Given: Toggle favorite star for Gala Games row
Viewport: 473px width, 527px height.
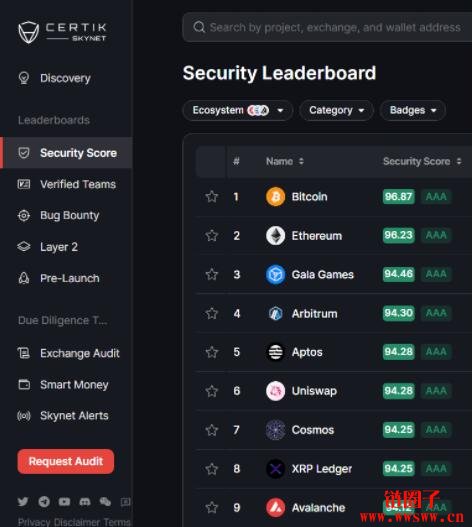Looking at the screenshot, I should (212, 275).
